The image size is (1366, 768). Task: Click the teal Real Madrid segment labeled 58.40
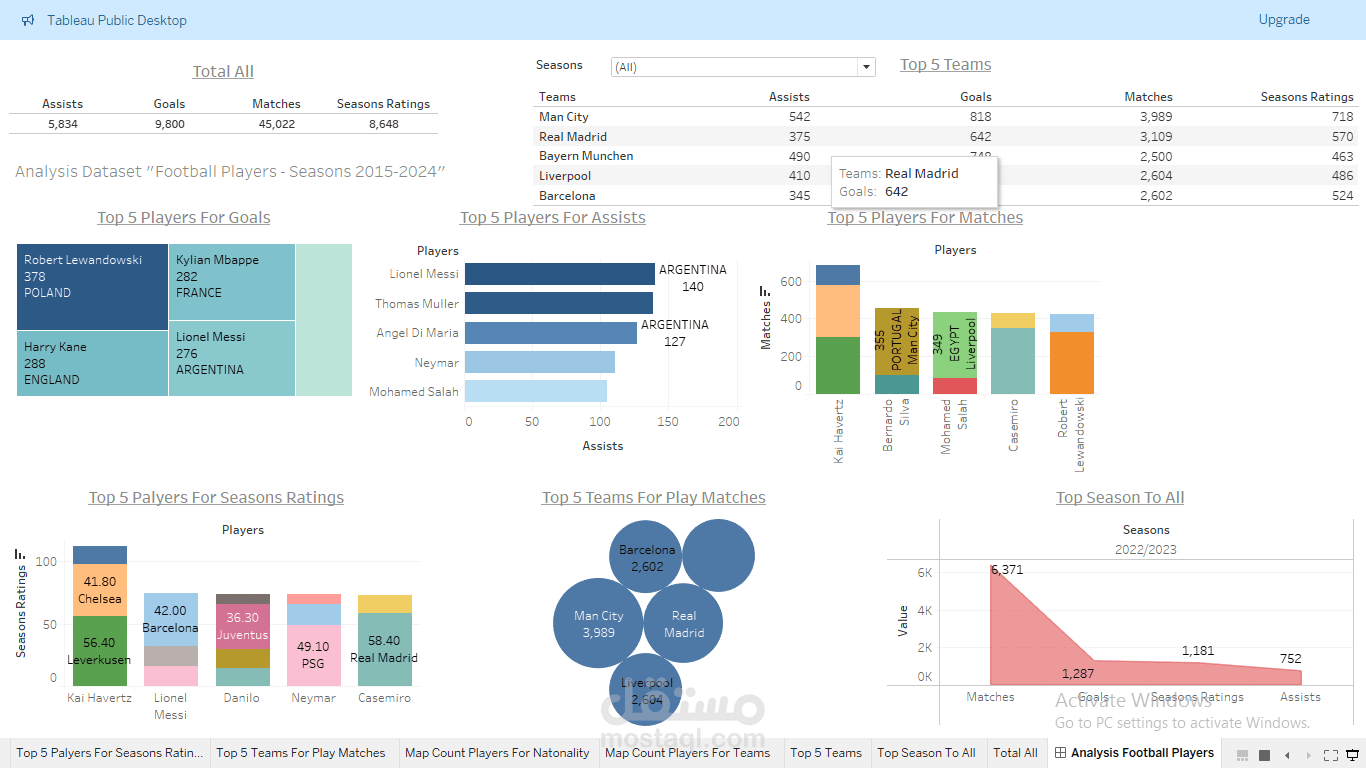[x=385, y=649]
